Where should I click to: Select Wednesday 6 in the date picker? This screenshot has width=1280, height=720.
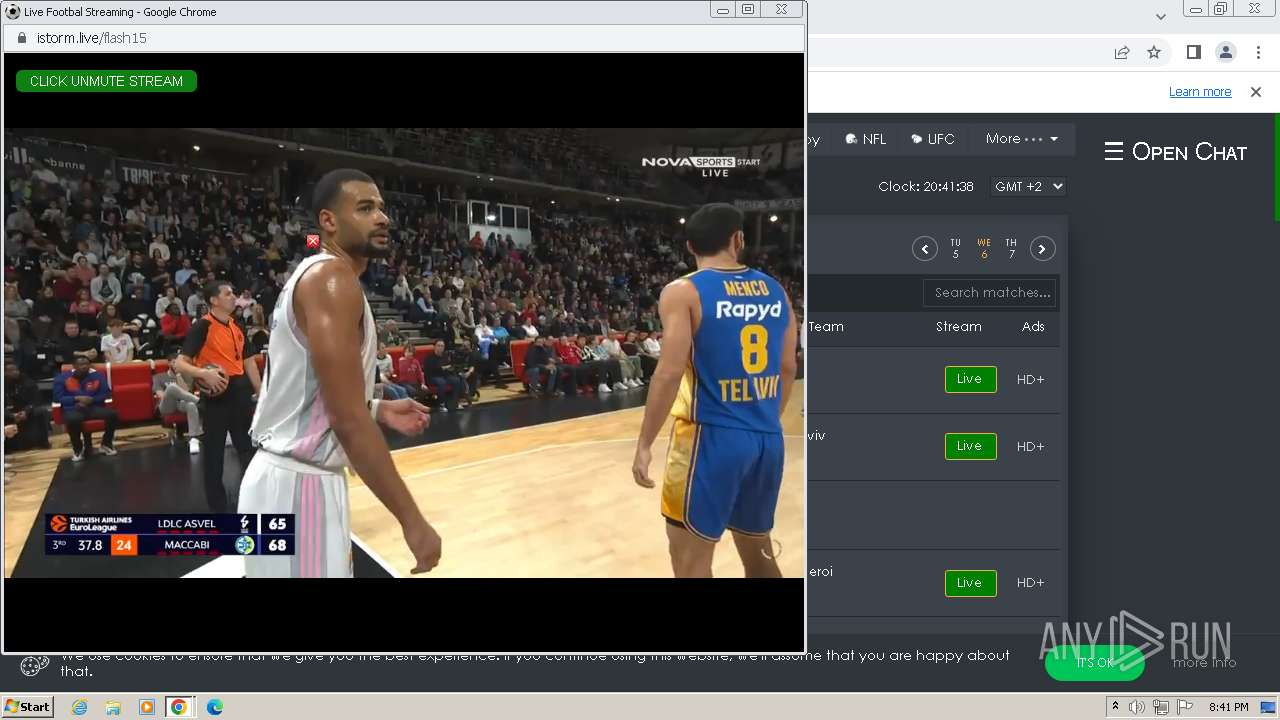pos(984,249)
